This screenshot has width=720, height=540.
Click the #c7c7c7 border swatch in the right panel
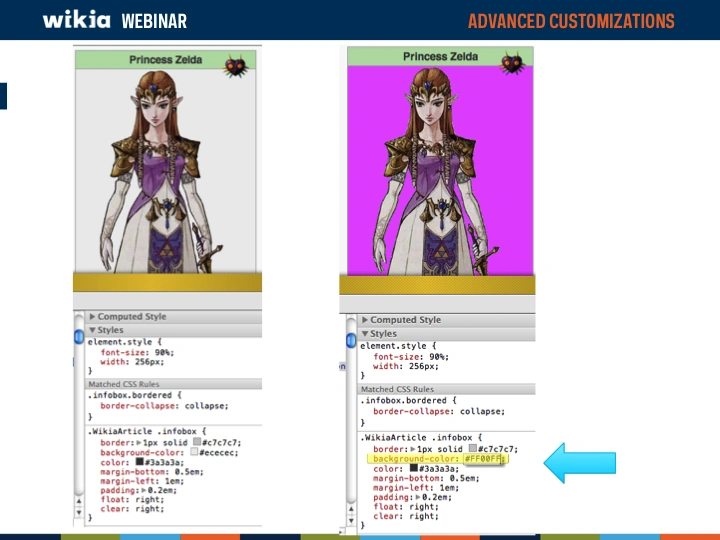pyautogui.click(x=472, y=448)
